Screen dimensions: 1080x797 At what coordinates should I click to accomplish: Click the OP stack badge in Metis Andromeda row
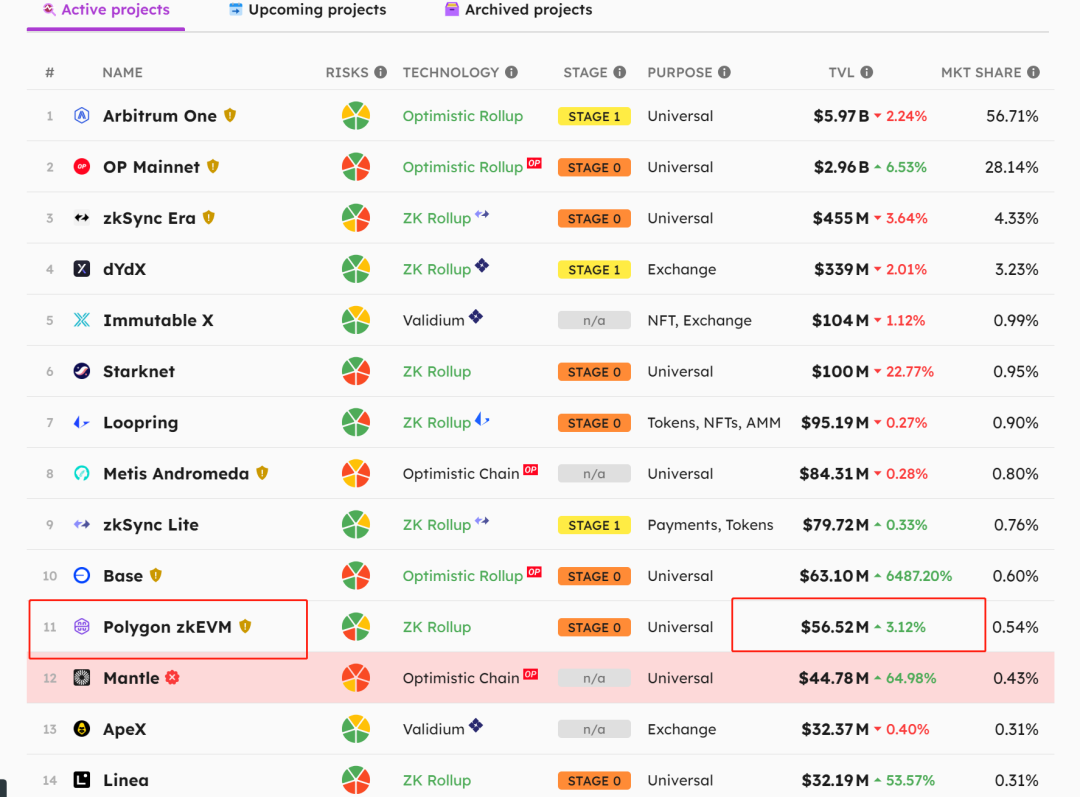[530, 470]
